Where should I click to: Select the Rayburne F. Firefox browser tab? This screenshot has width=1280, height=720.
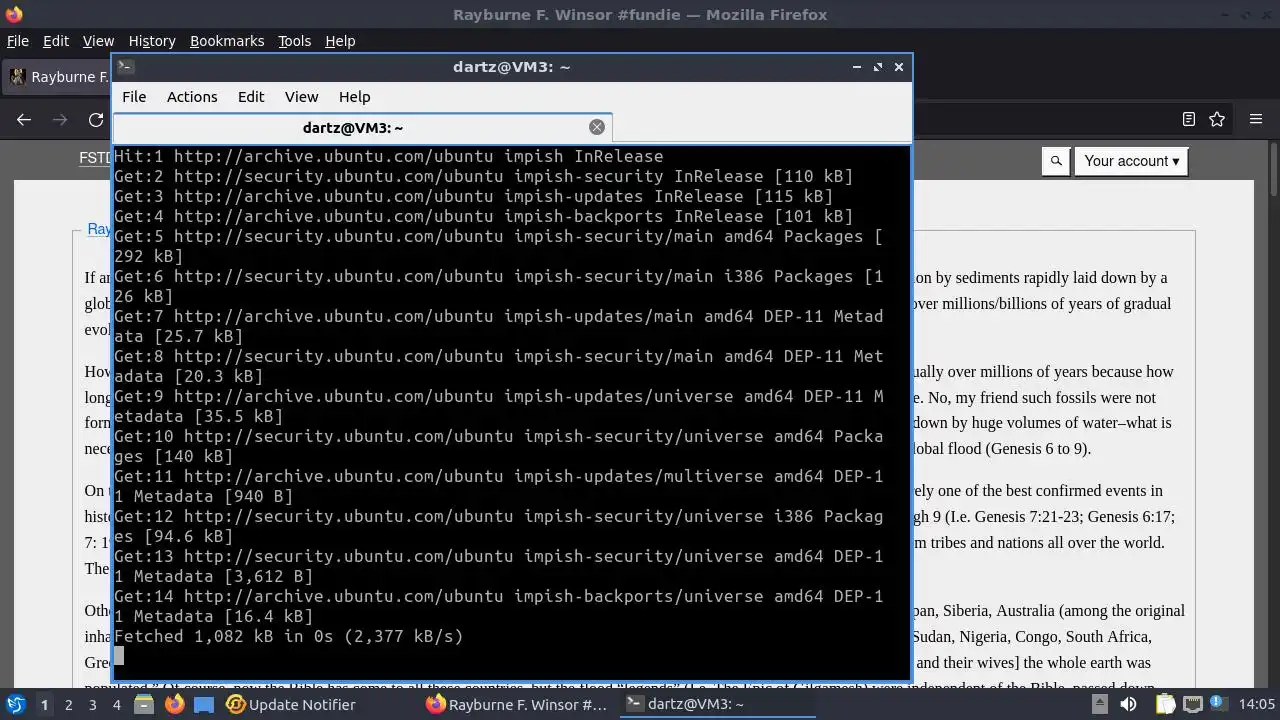[58, 77]
